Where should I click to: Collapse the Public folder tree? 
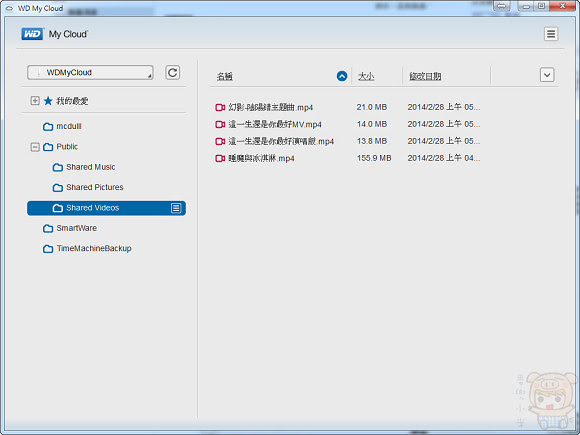pyautogui.click(x=35, y=147)
